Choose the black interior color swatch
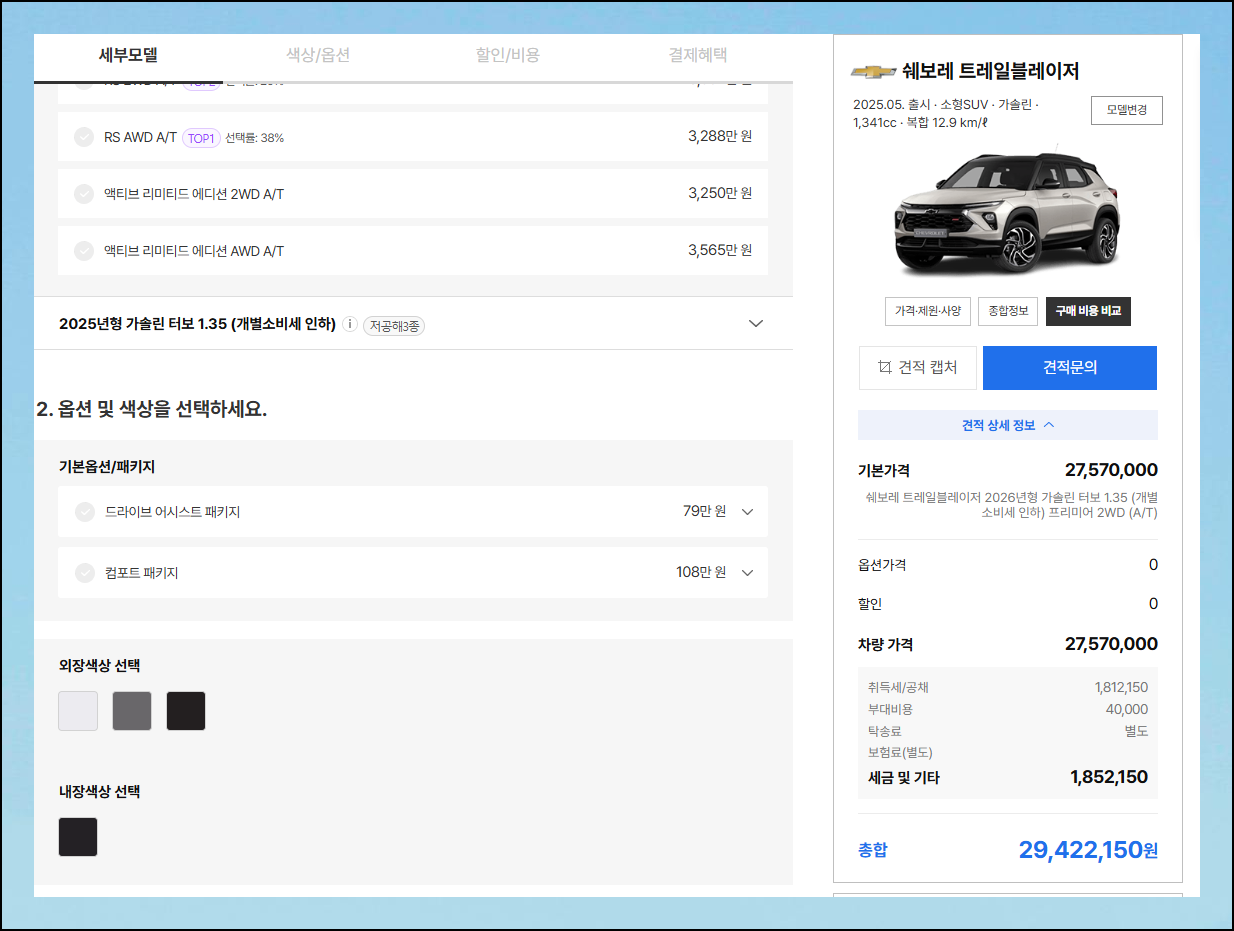1234x931 pixels. [x=78, y=837]
